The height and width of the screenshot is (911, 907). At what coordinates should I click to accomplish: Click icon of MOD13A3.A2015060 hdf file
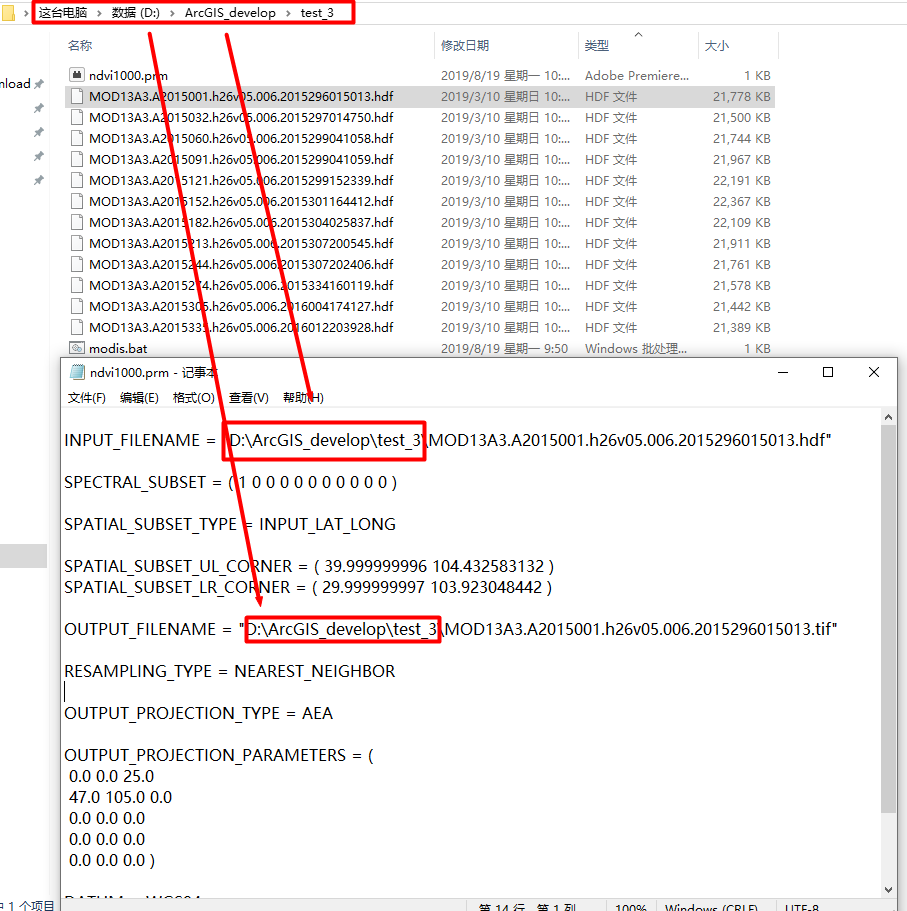point(77,138)
